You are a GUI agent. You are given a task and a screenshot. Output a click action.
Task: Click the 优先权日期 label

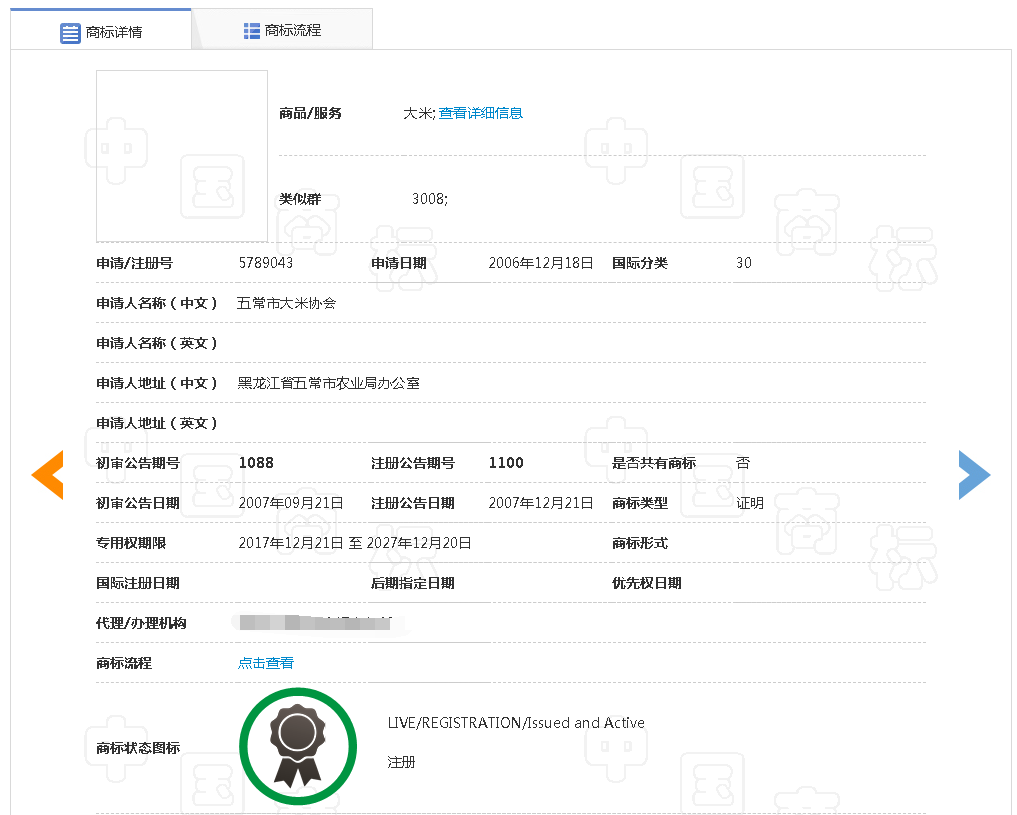click(647, 584)
